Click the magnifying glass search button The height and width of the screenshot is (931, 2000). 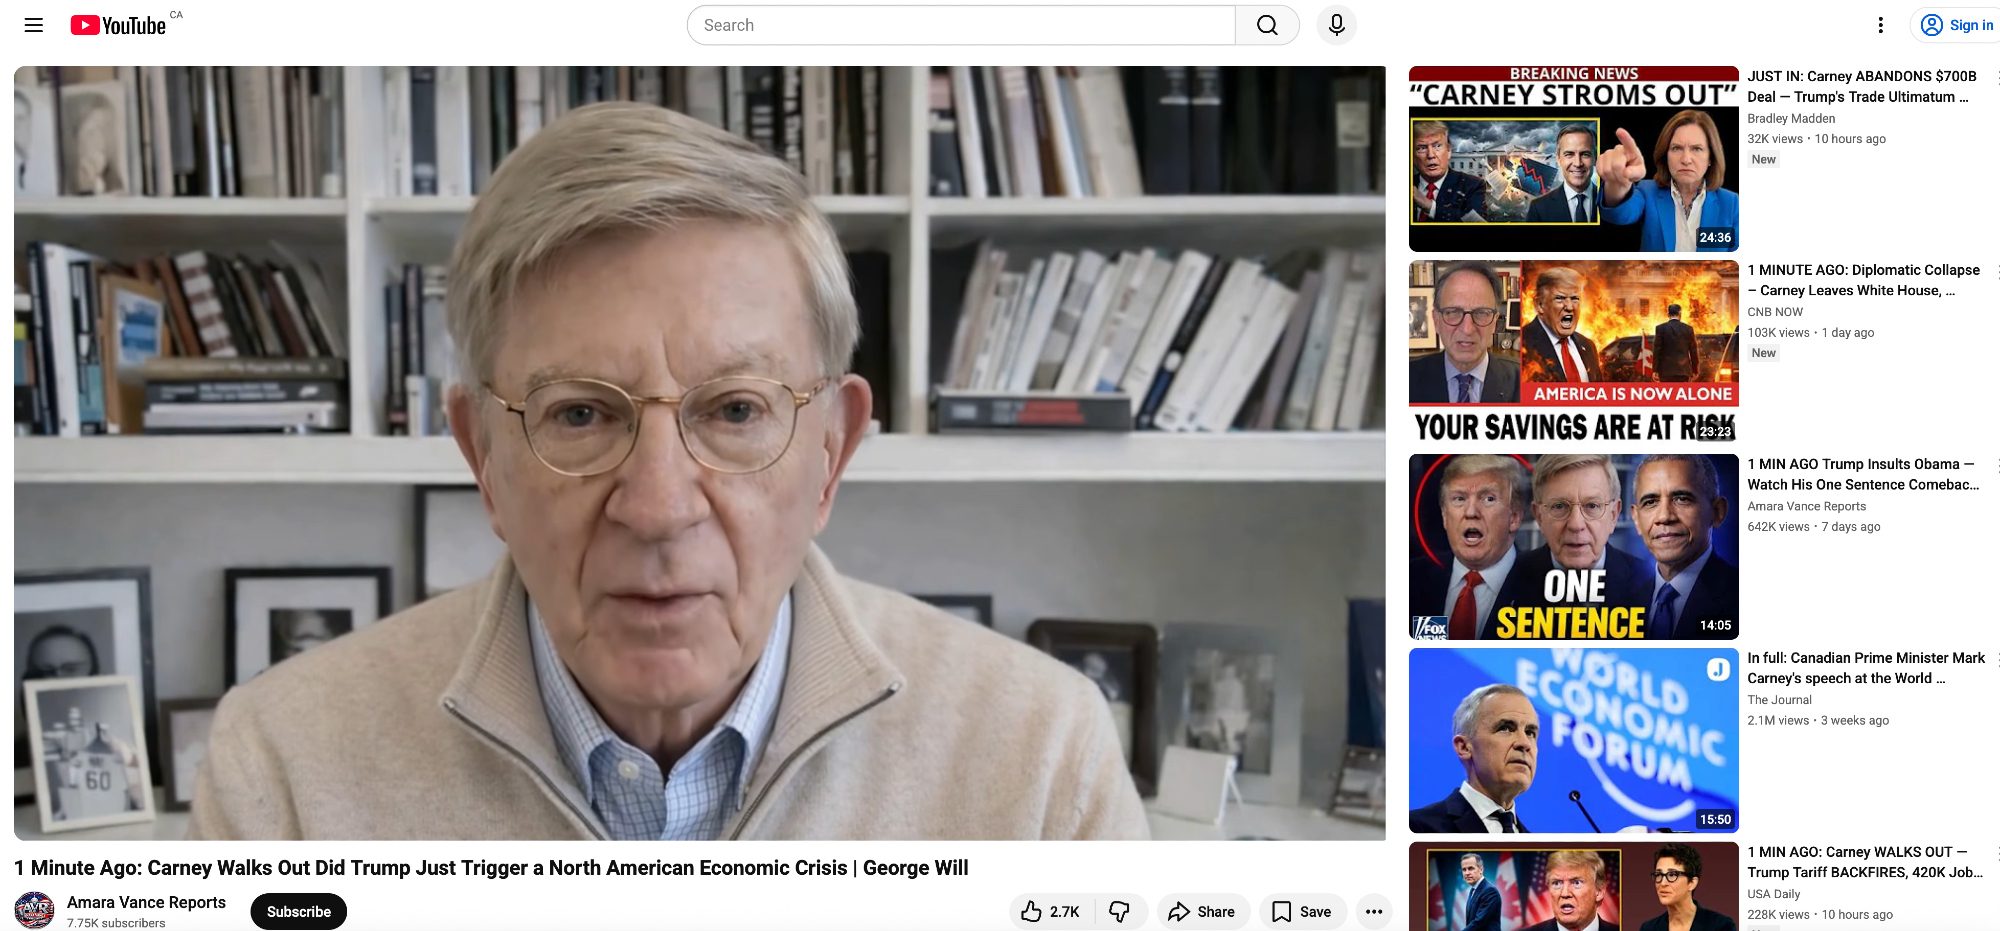pos(1267,25)
